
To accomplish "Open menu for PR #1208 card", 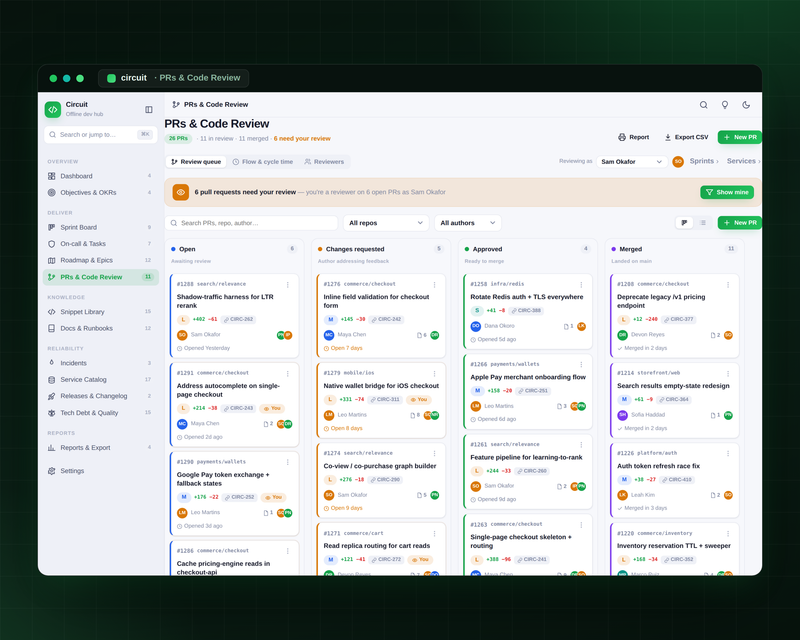I will click(x=728, y=285).
